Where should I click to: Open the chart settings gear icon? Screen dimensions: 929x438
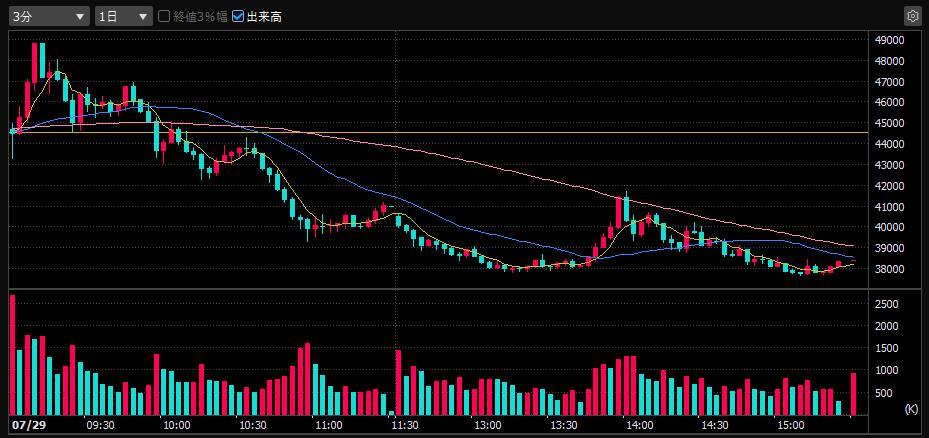pos(912,16)
